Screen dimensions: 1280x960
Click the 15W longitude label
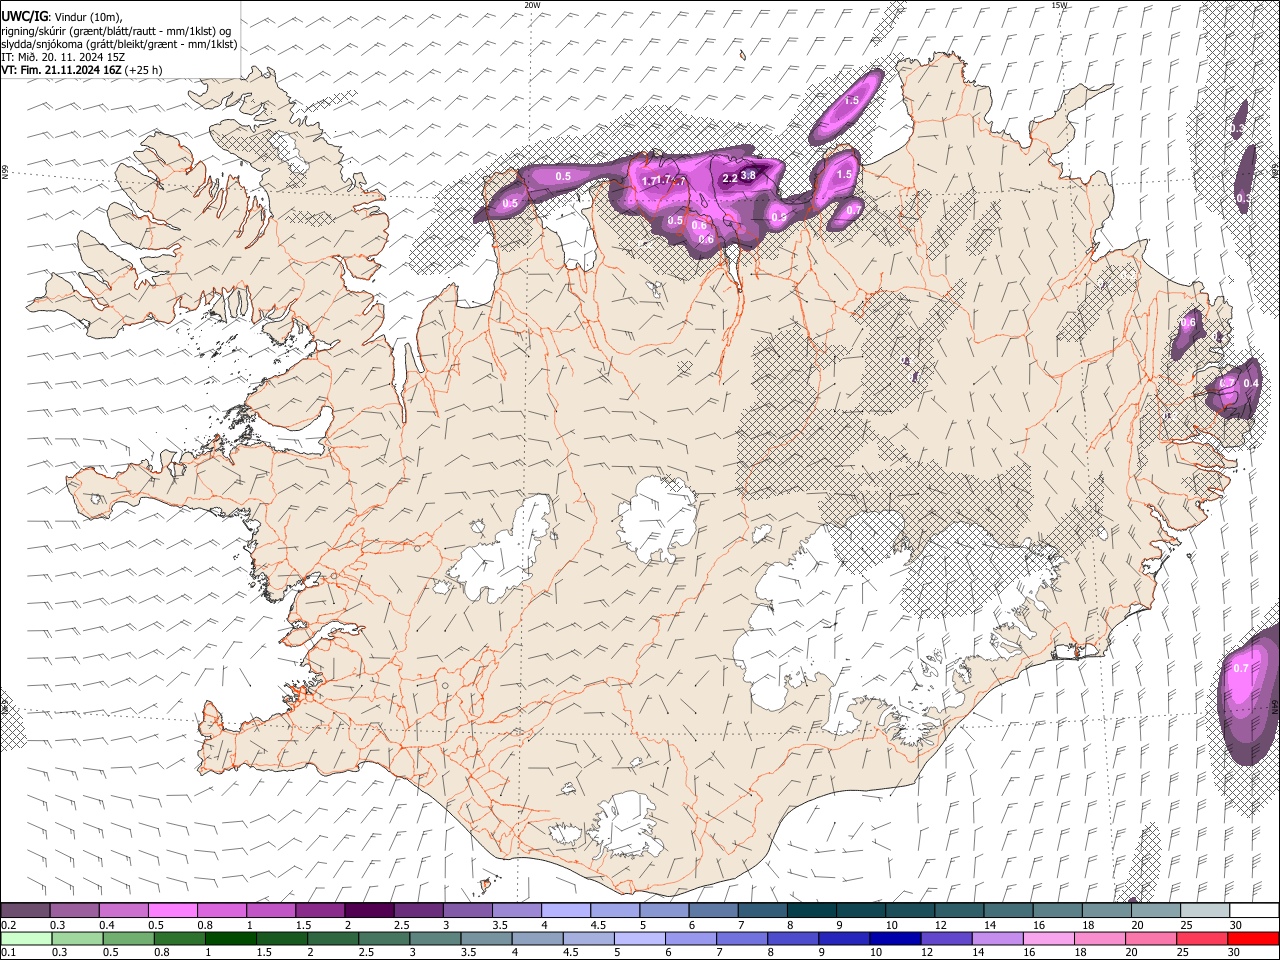(1059, 5)
